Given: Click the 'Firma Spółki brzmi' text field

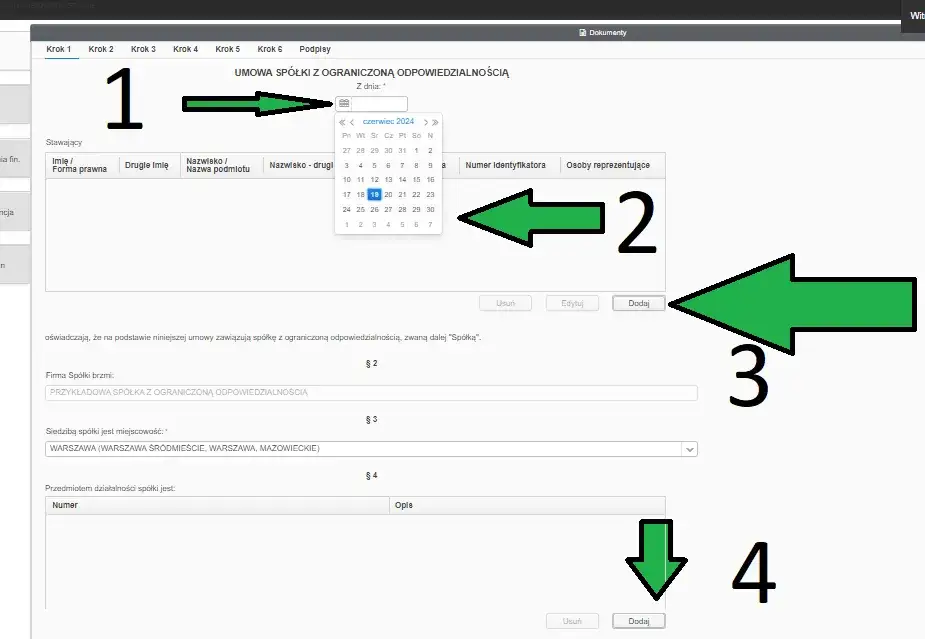Looking at the screenshot, I should pyautogui.click(x=371, y=393).
